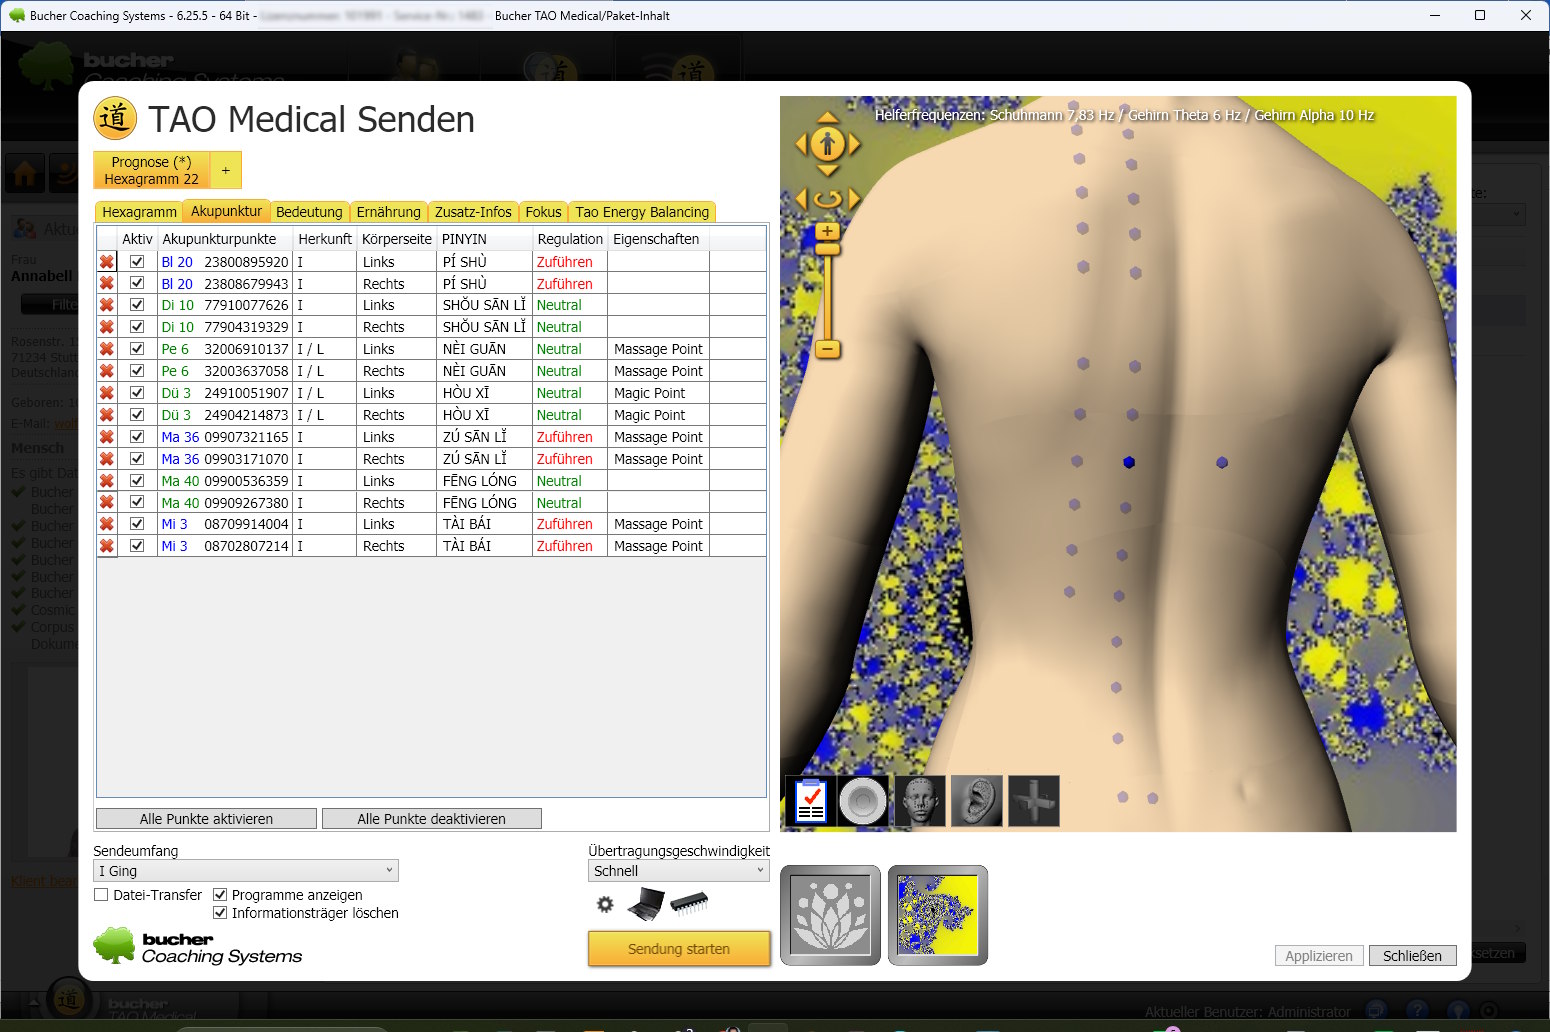Toggle active checkbox for Ma 40 Links

[137, 481]
